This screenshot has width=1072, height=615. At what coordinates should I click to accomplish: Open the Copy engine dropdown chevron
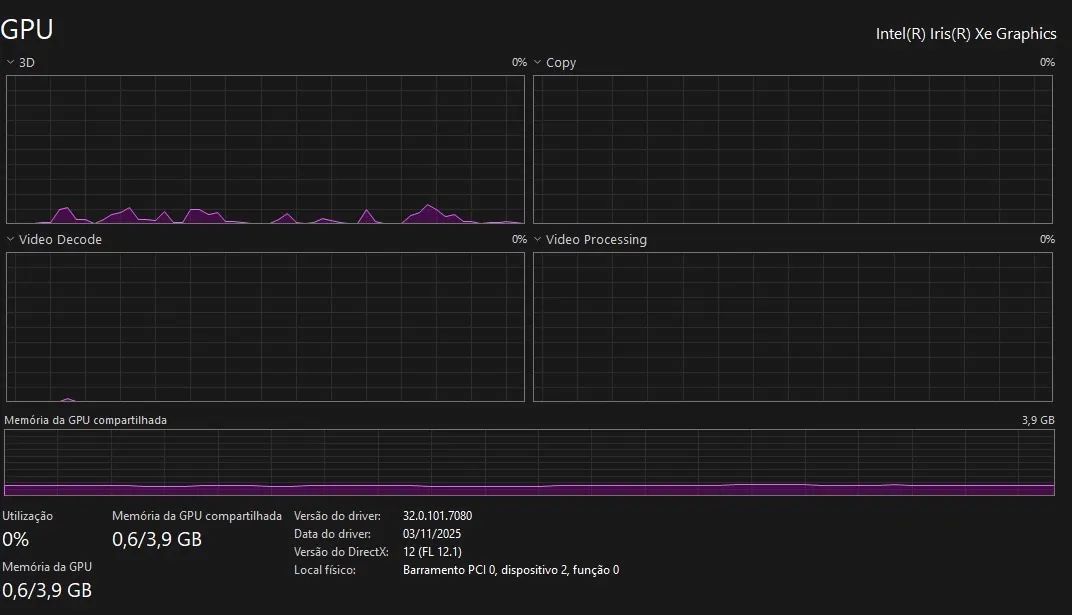(x=537, y=62)
